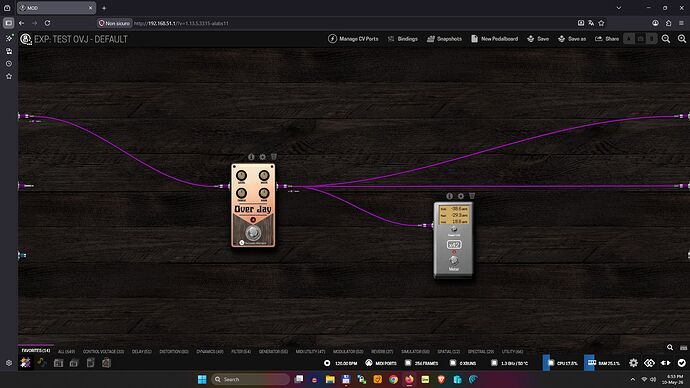The height and width of the screenshot is (388, 690).
Task: Select Dynamics plugin category tab
Action: coord(210,351)
